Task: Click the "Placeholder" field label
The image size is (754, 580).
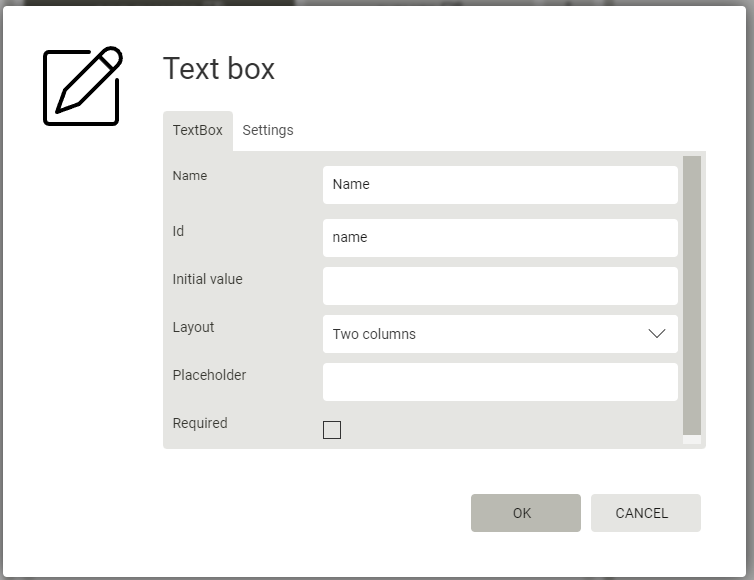Action: [x=209, y=375]
